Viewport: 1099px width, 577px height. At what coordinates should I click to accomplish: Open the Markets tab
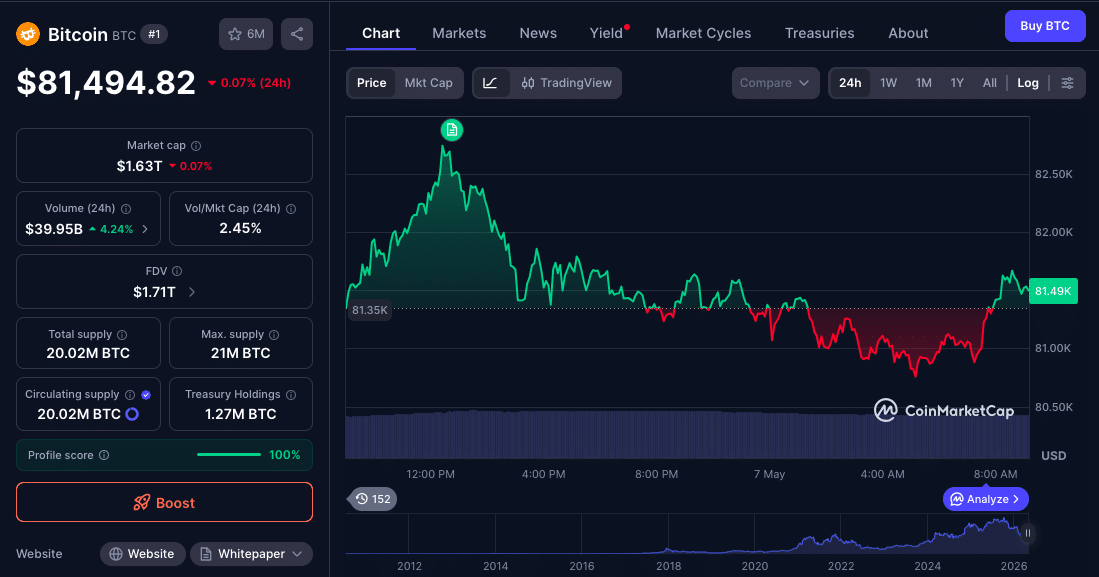(459, 33)
